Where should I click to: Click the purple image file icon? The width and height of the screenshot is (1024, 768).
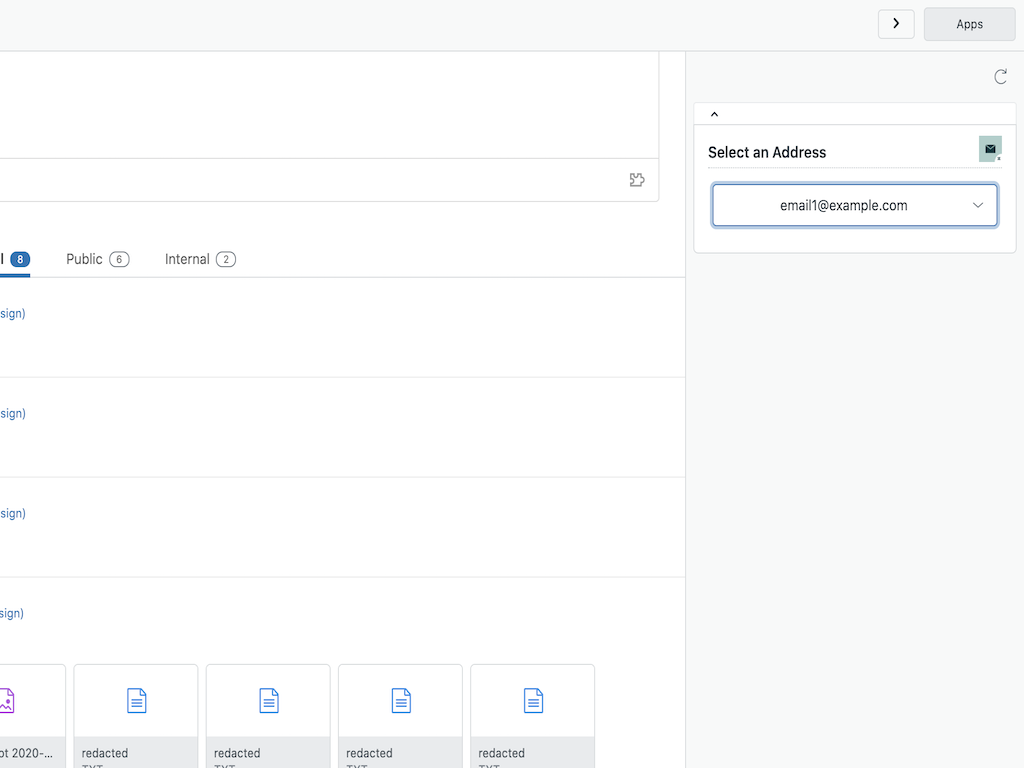click(x=8, y=701)
